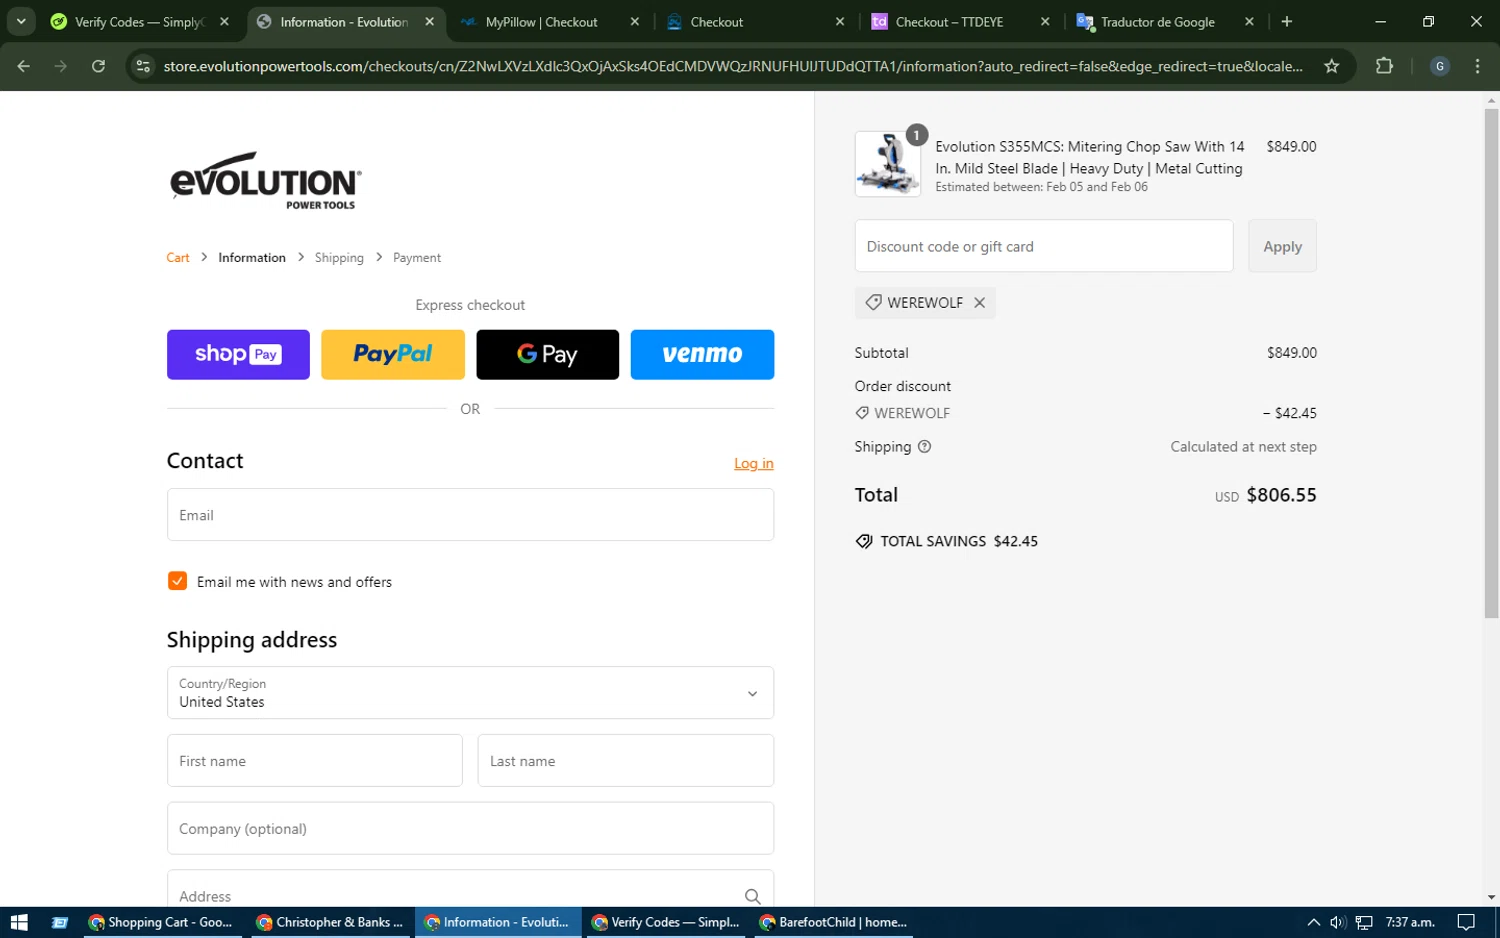Open the Country/Region dropdown

click(x=470, y=692)
